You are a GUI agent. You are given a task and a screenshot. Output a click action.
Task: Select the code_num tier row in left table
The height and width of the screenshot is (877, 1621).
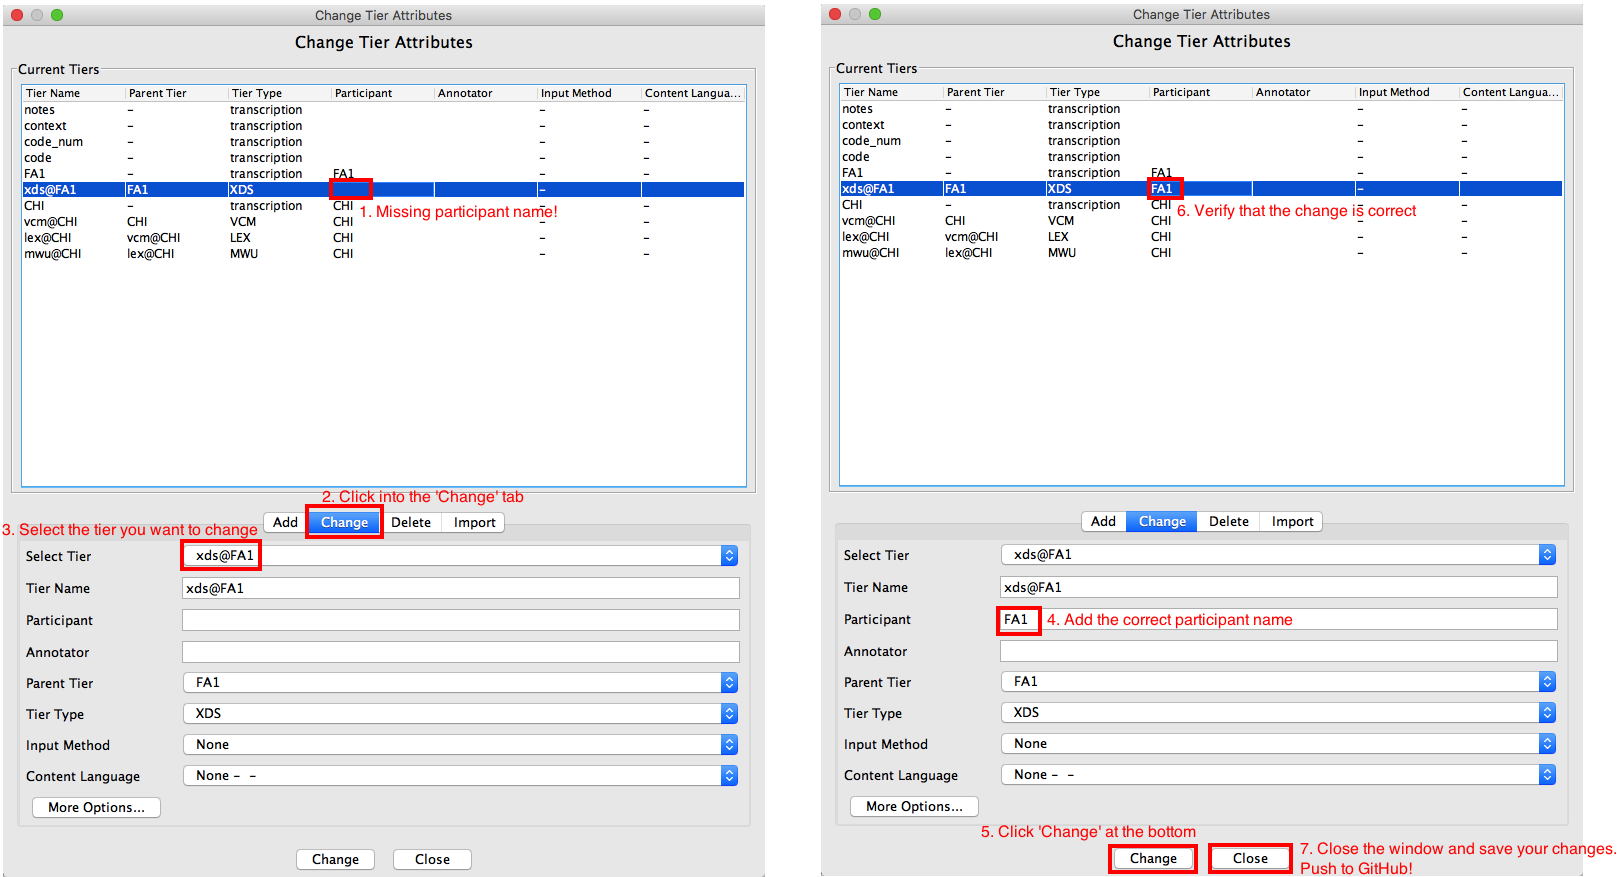click(x=384, y=142)
